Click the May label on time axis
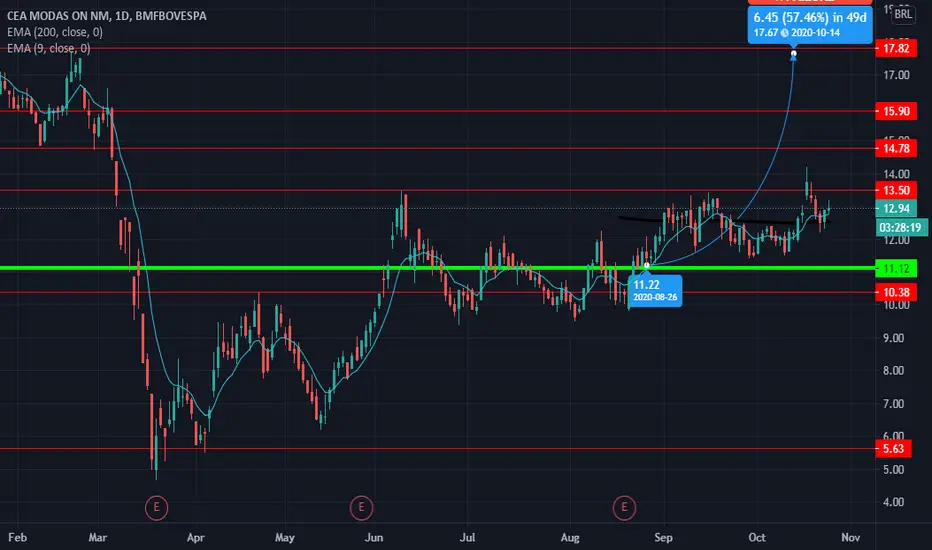 (x=285, y=538)
